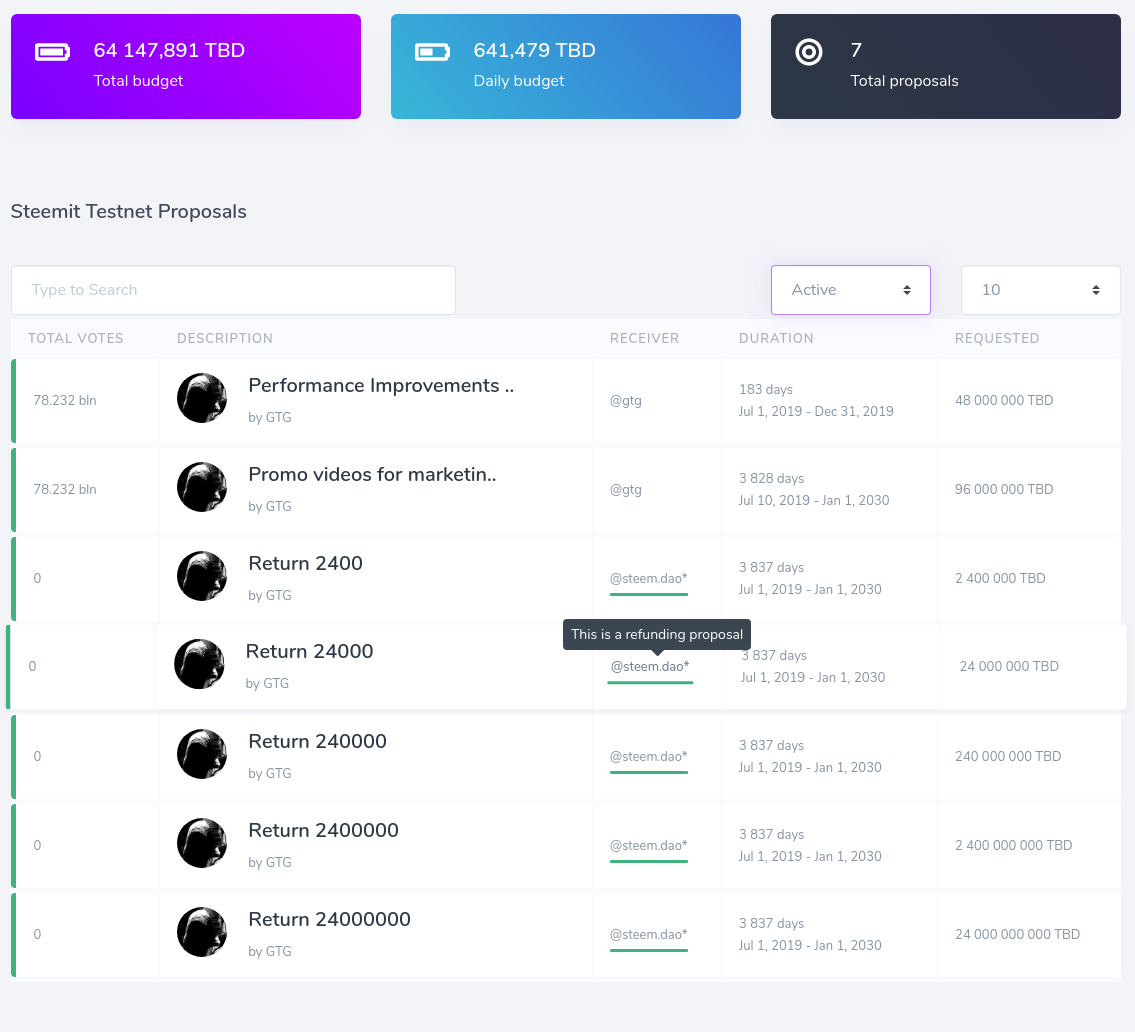Click 78.232 bln votes in Promo videos row
Image resolution: width=1135 pixels, height=1032 pixels.
tap(64, 490)
